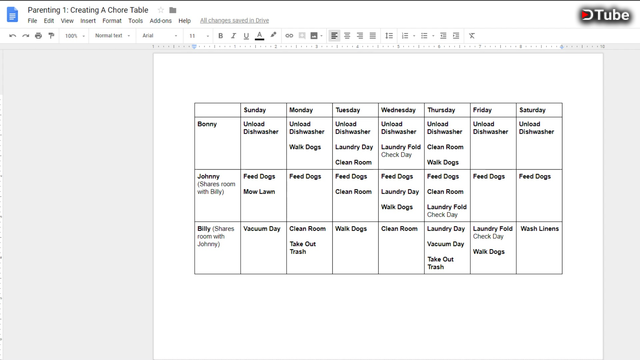Star the document

click(x=161, y=10)
